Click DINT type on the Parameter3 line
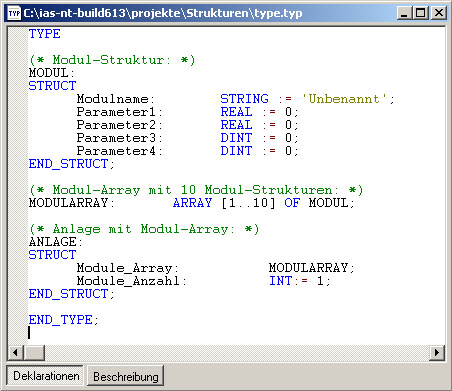Screen dimensions: 452x391 coord(236,138)
